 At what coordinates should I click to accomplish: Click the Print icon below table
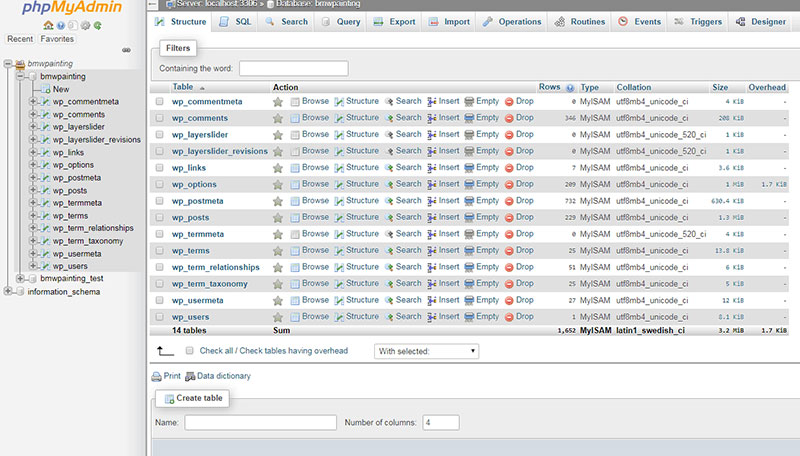pos(156,377)
